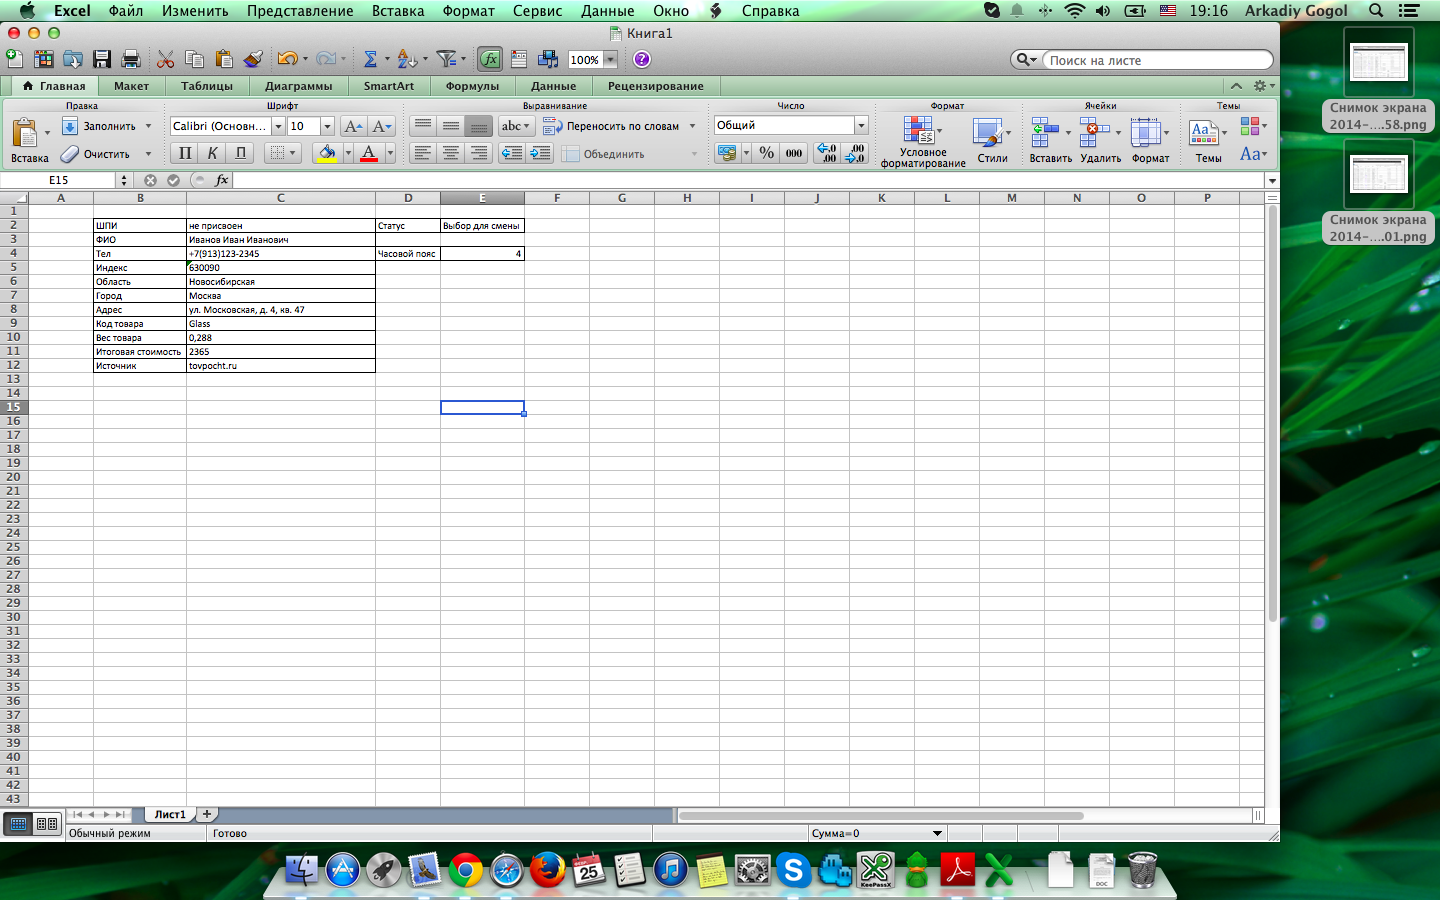
Task: Open theme colors swatch menu
Action: click(x=1252, y=126)
